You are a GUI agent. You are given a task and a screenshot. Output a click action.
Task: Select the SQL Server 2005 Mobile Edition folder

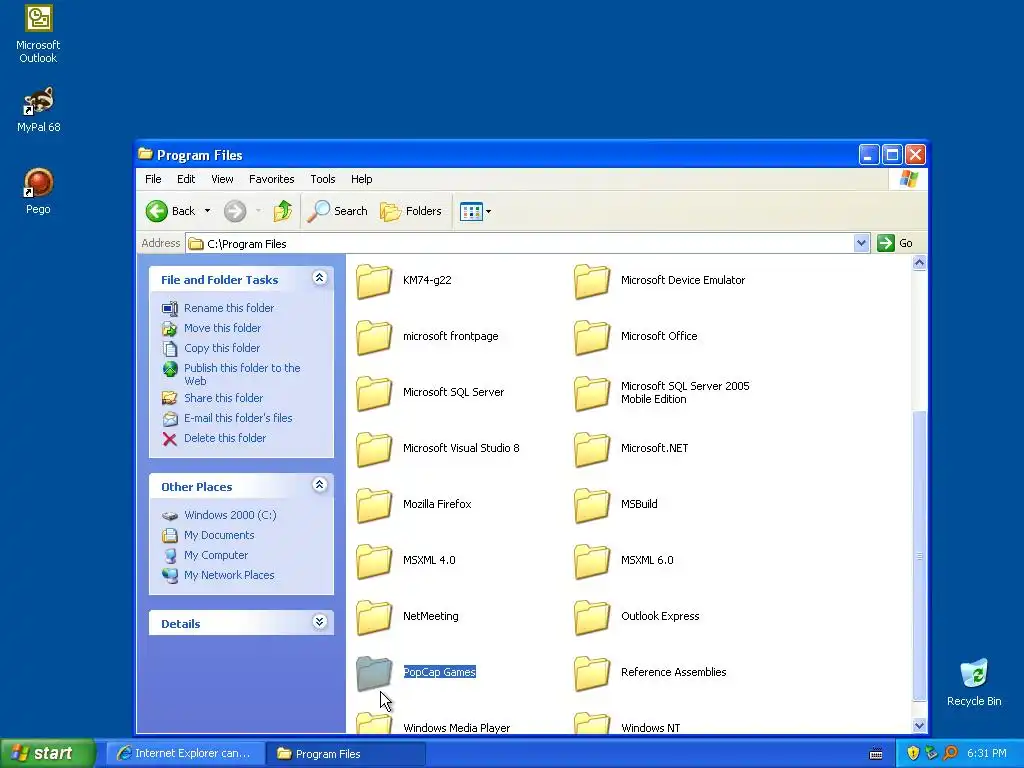[x=592, y=392]
